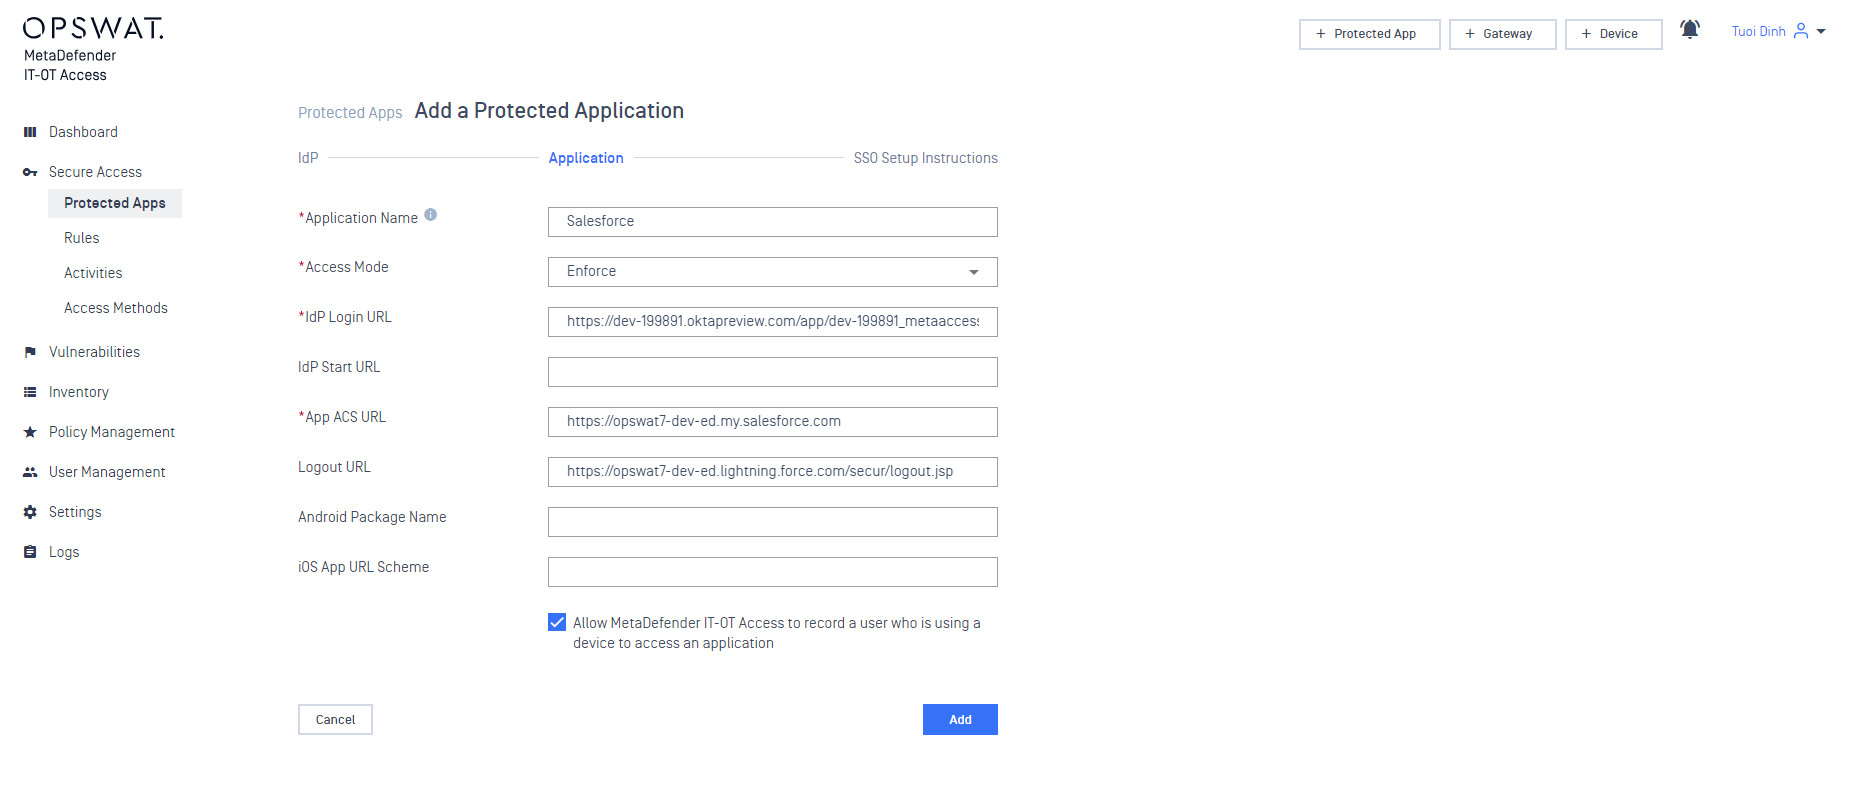Open the Access Mode dropdown
The width and height of the screenshot is (1864, 791).
tap(772, 272)
